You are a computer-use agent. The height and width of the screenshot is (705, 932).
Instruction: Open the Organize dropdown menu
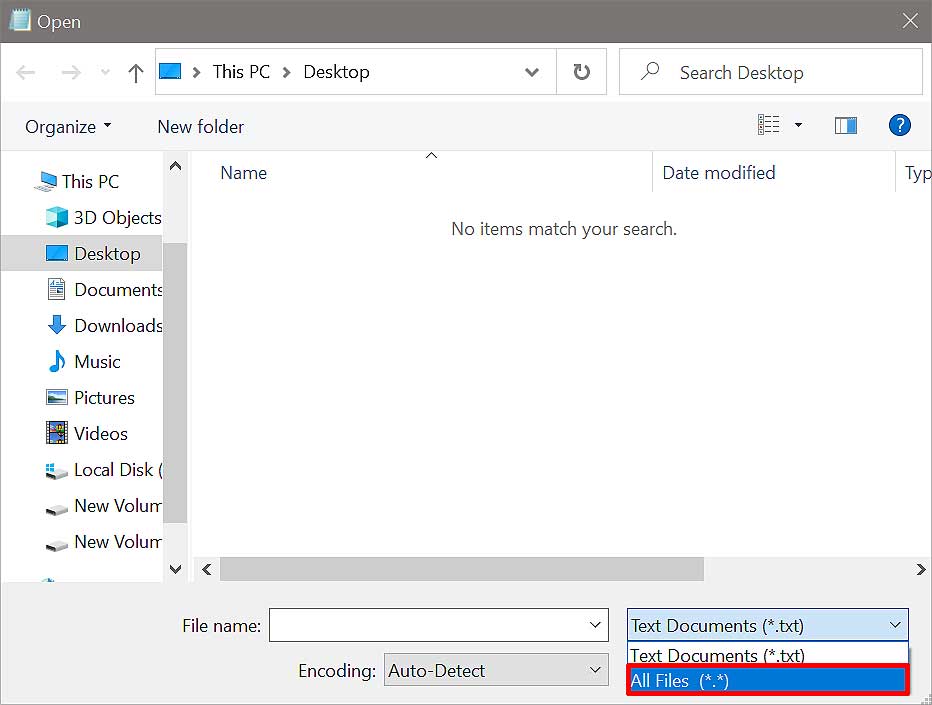(68, 127)
